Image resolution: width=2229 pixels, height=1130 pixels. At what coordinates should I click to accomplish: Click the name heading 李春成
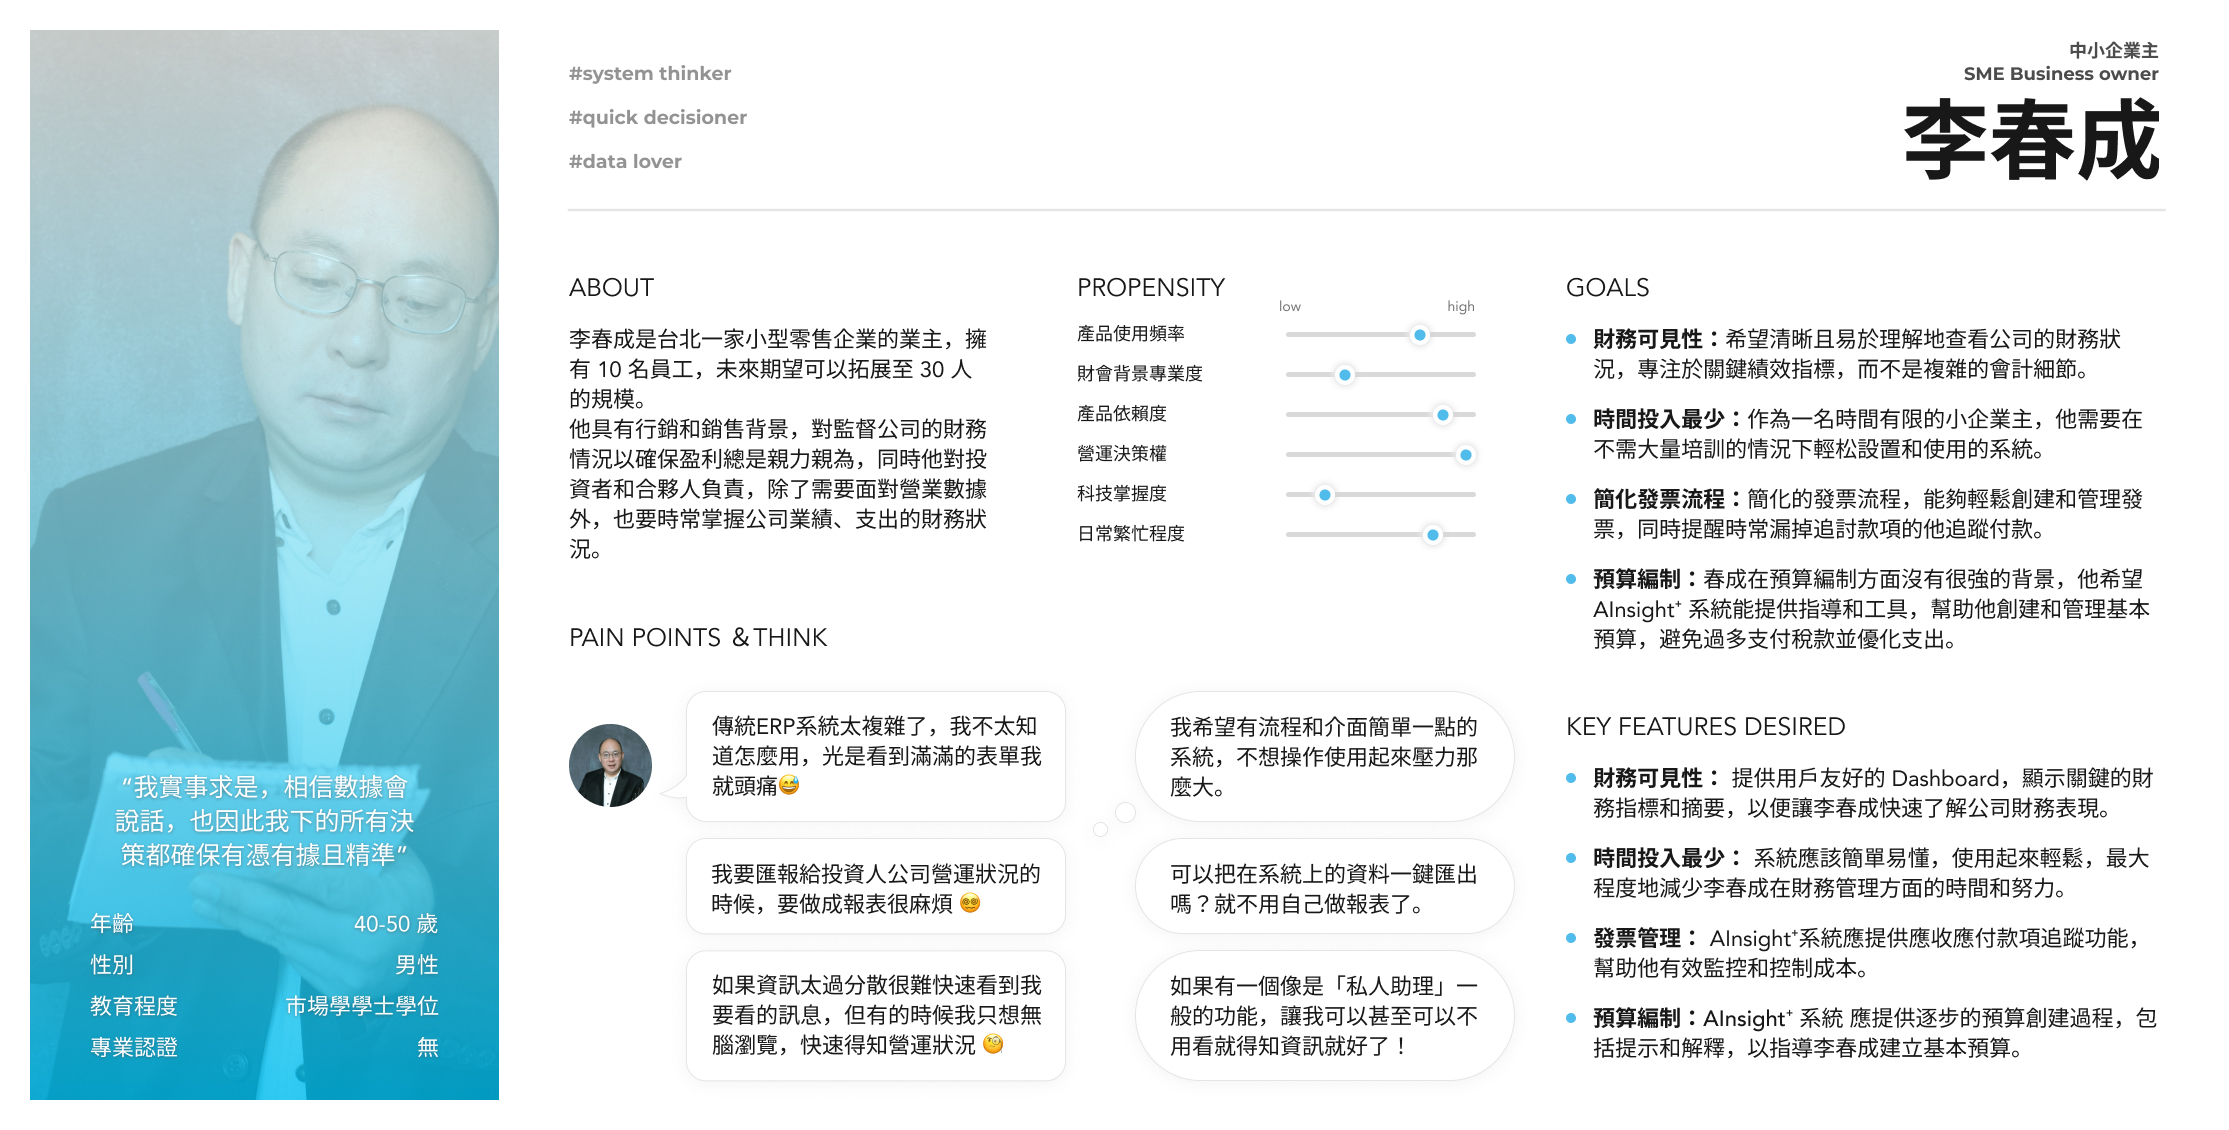[x=2032, y=141]
